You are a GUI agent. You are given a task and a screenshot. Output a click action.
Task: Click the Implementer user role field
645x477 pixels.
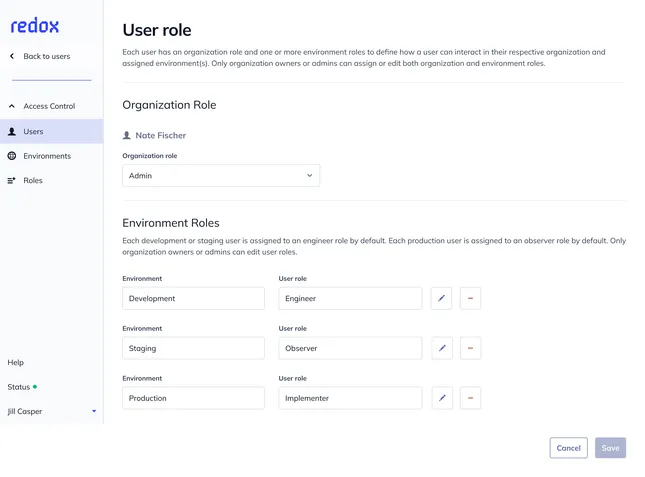[350, 398]
